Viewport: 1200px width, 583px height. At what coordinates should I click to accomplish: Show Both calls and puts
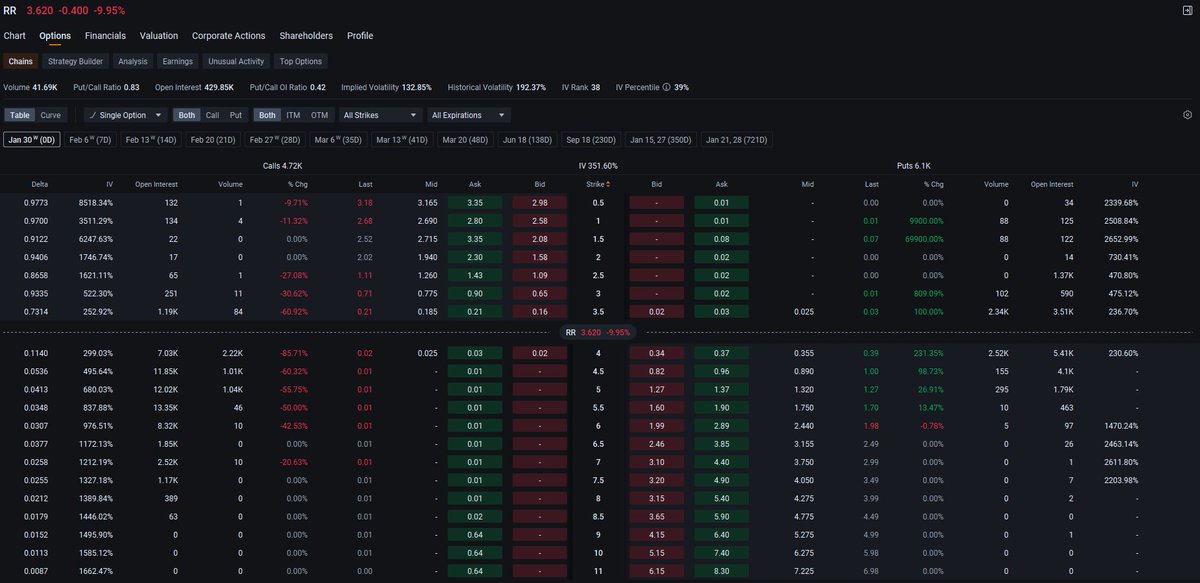tap(187, 115)
